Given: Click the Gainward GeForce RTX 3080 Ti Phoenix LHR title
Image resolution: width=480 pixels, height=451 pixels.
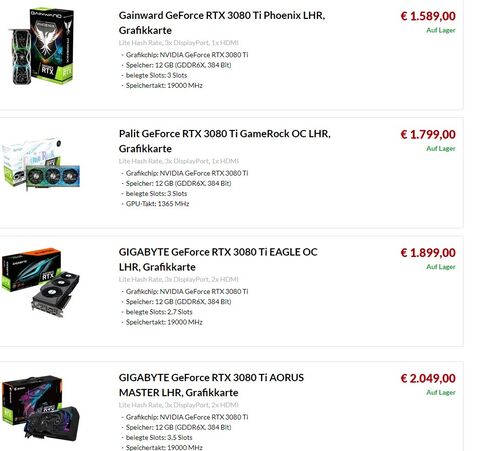Looking at the screenshot, I should tap(222, 23).
